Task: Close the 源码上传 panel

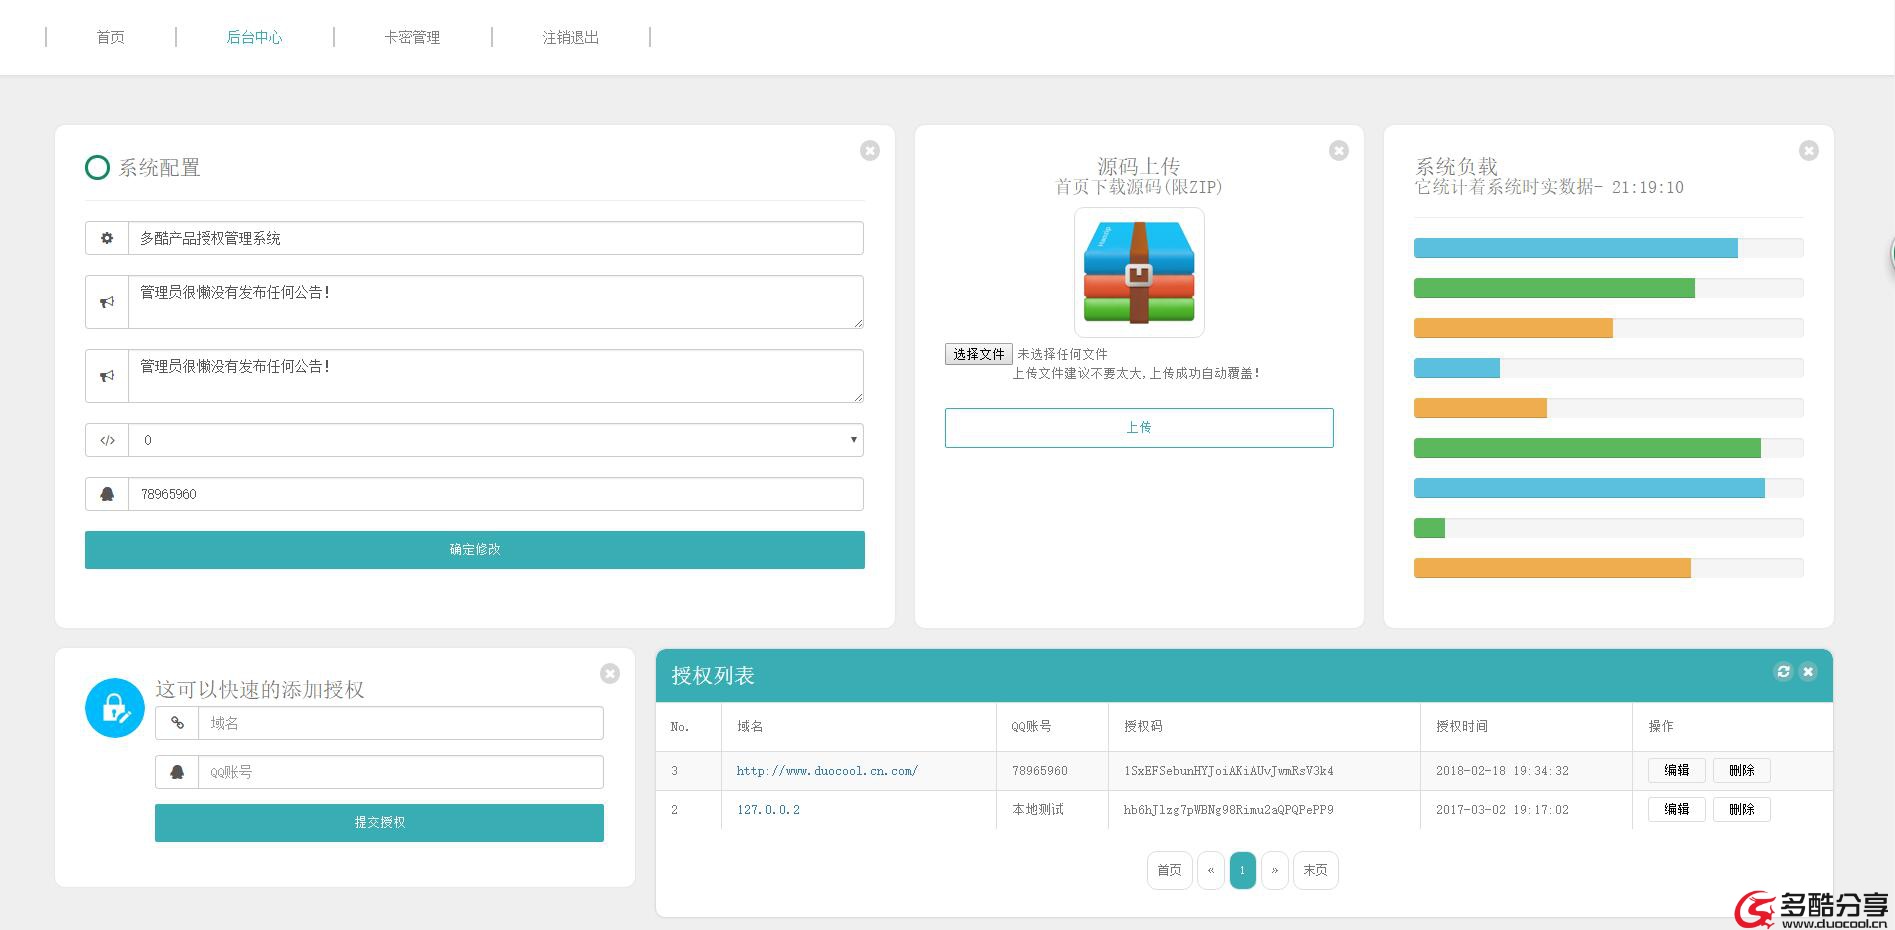Action: pyautogui.click(x=1339, y=150)
